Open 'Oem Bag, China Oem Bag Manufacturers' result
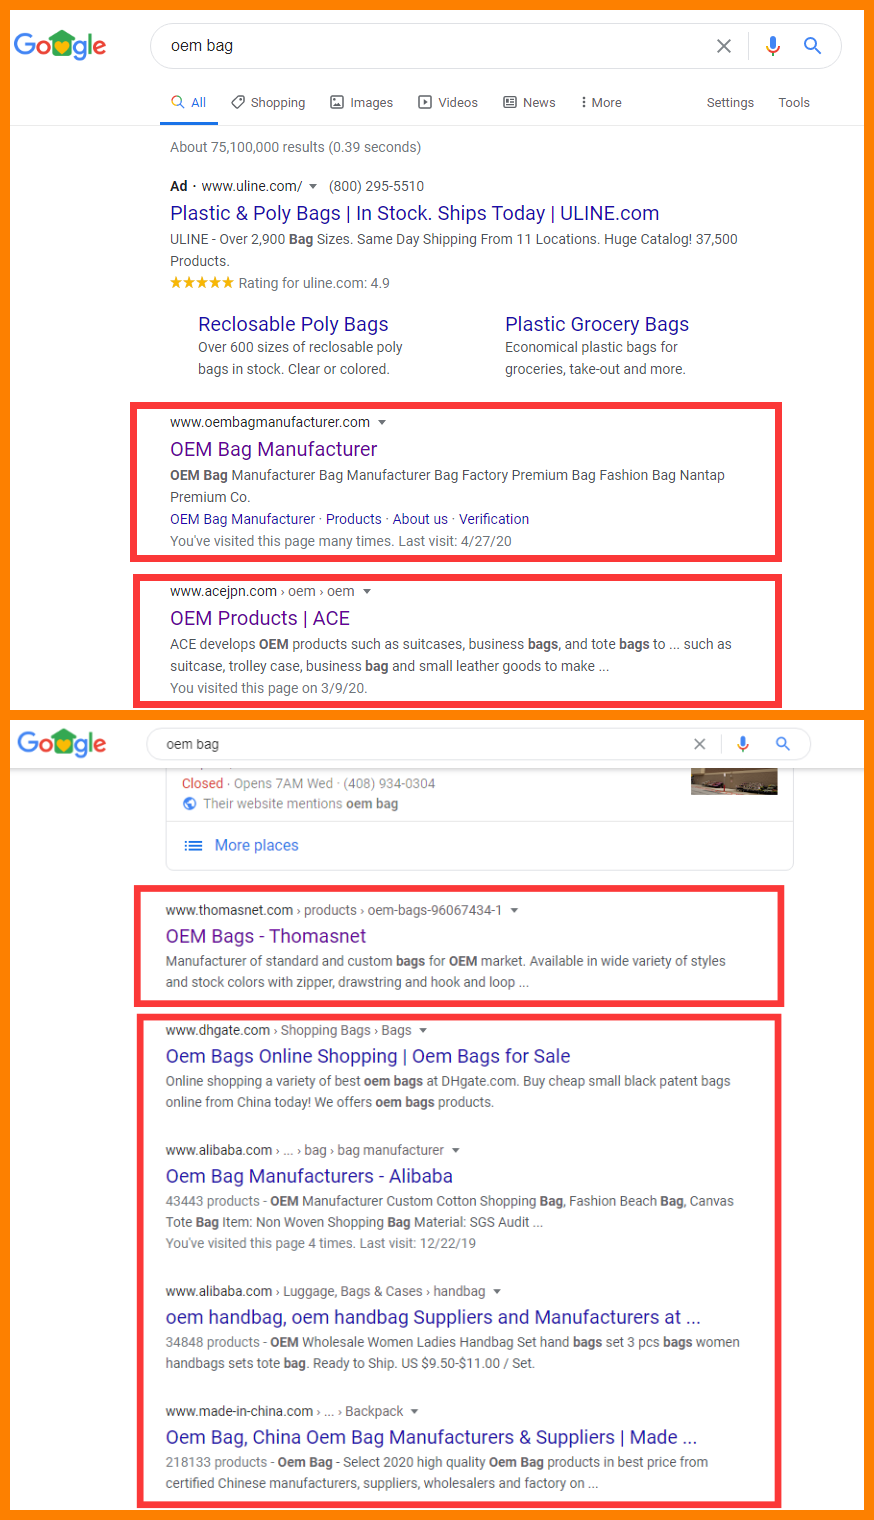 tap(431, 1437)
